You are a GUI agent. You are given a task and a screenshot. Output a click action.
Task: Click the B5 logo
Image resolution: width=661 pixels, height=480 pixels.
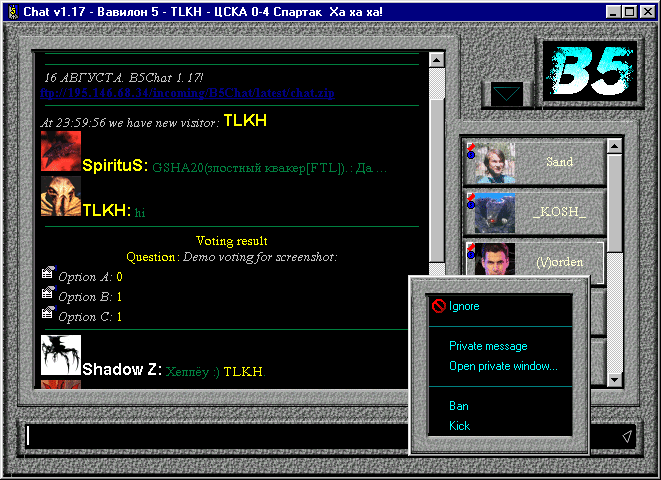[594, 72]
